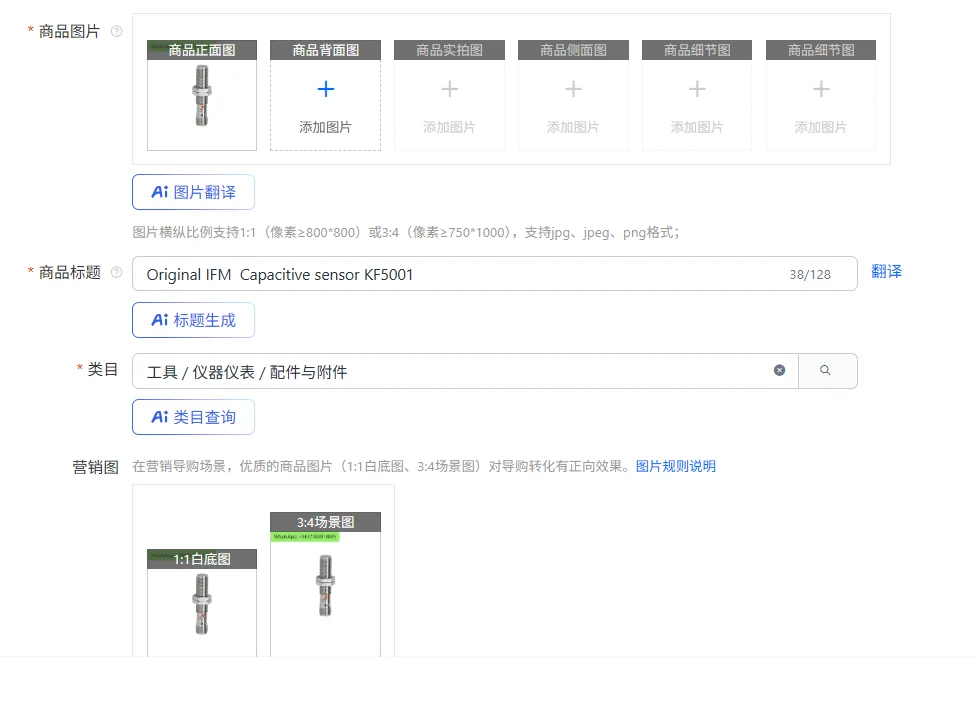The width and height of the screenshot is (978, 715).
Task: Click 添加图片 text under 商品侧面图
Action: click(573, 127)
